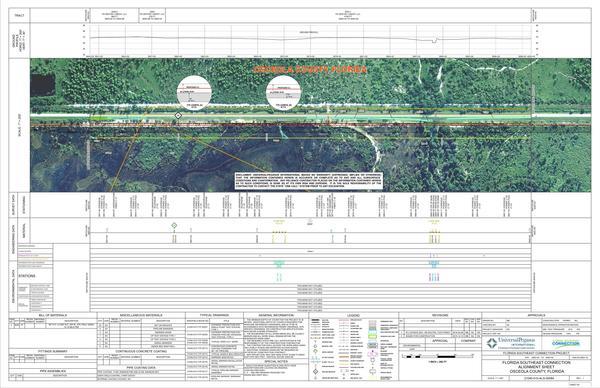The image size is (600, 388).
Task: Click the graphic scale bar below revisions
Action: point(438,357)
